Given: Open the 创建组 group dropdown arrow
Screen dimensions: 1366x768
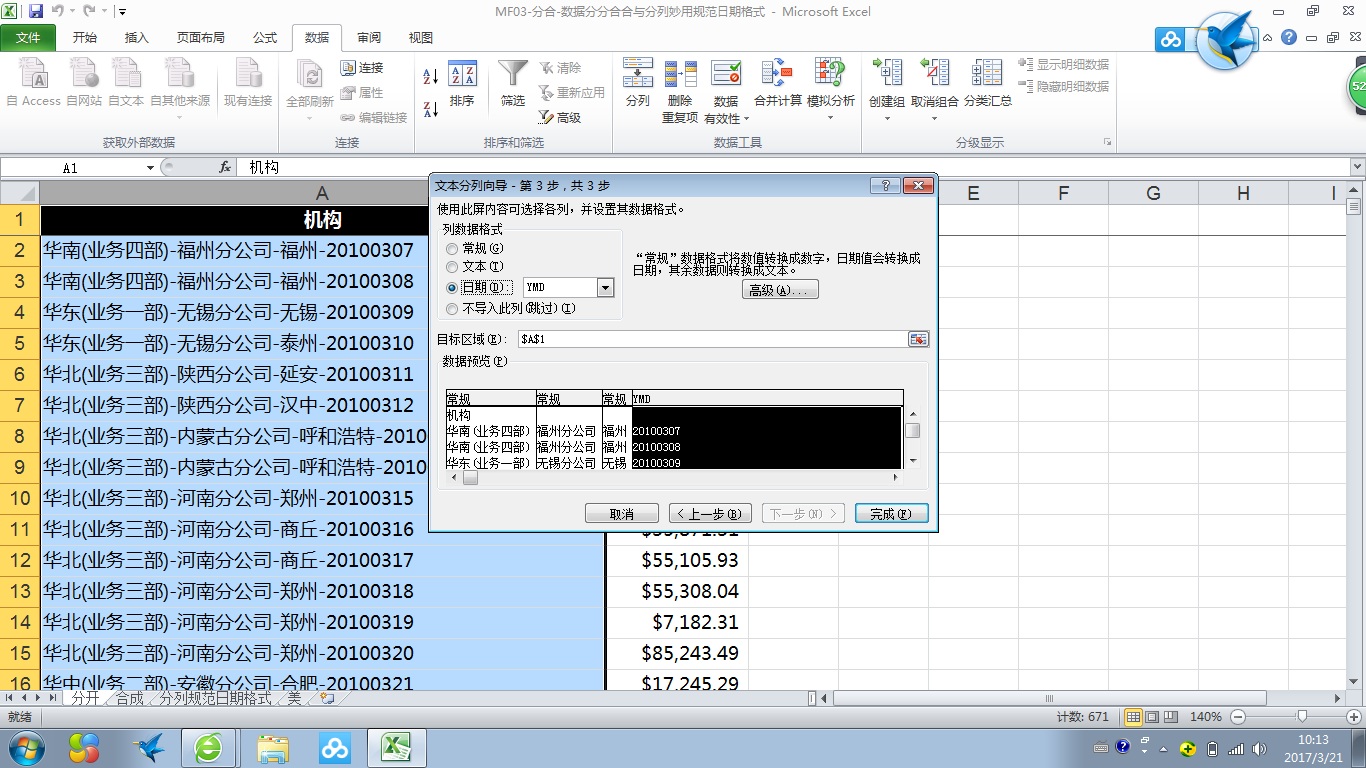Looking at the screenshot, I should point(887,118).
